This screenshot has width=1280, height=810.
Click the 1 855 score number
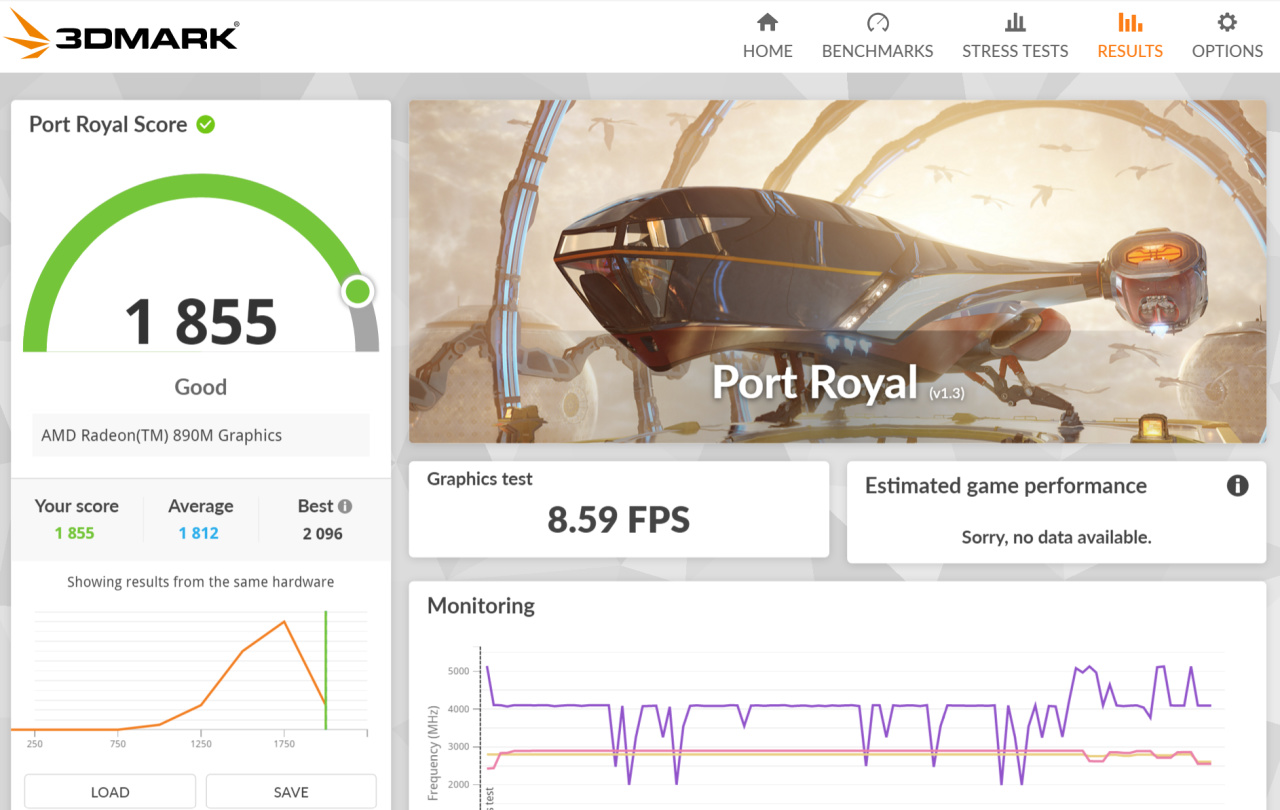[200, 322]
